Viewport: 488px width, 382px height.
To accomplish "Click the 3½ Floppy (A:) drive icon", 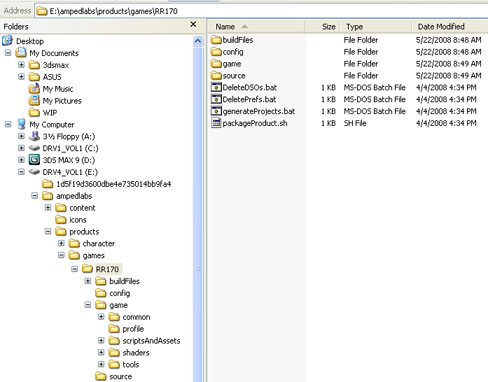I will (34, 136).
